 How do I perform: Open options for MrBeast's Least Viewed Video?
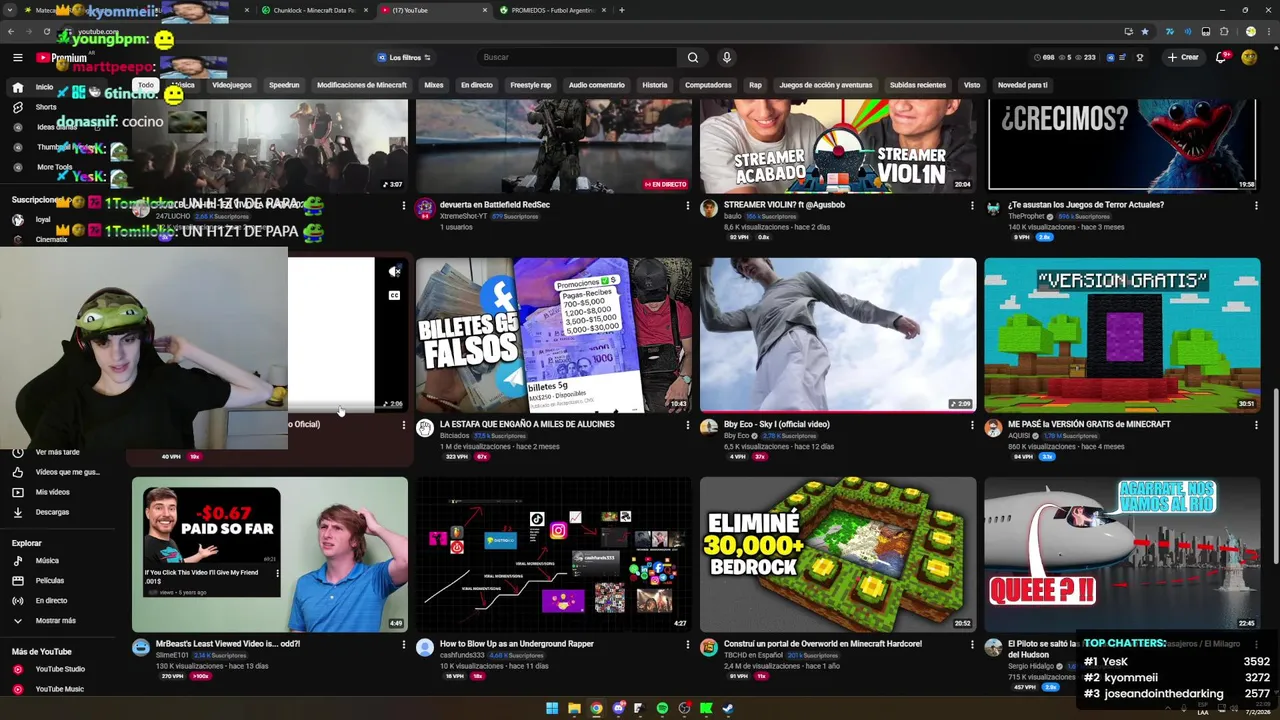point(403,645)
